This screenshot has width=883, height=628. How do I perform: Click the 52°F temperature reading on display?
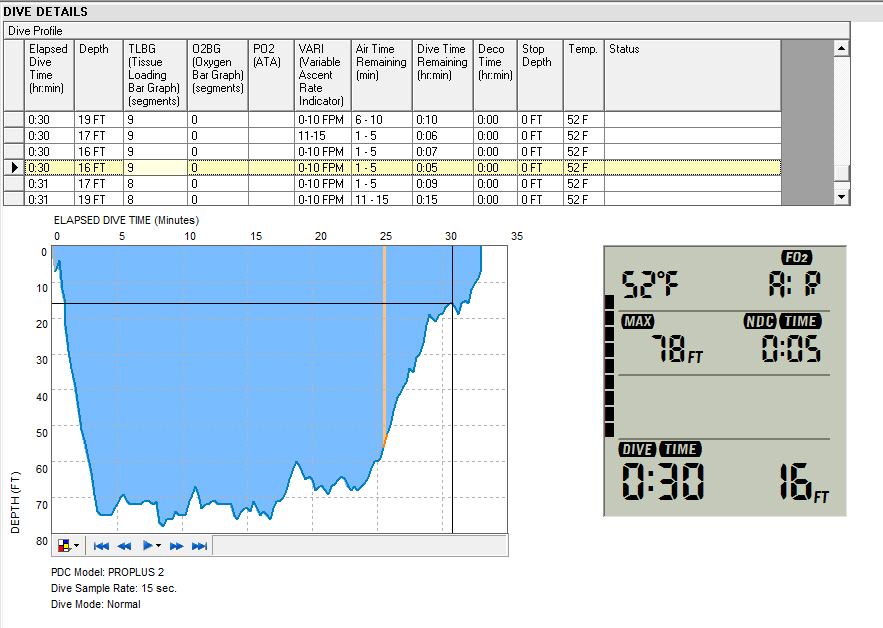tap(650, 284)
